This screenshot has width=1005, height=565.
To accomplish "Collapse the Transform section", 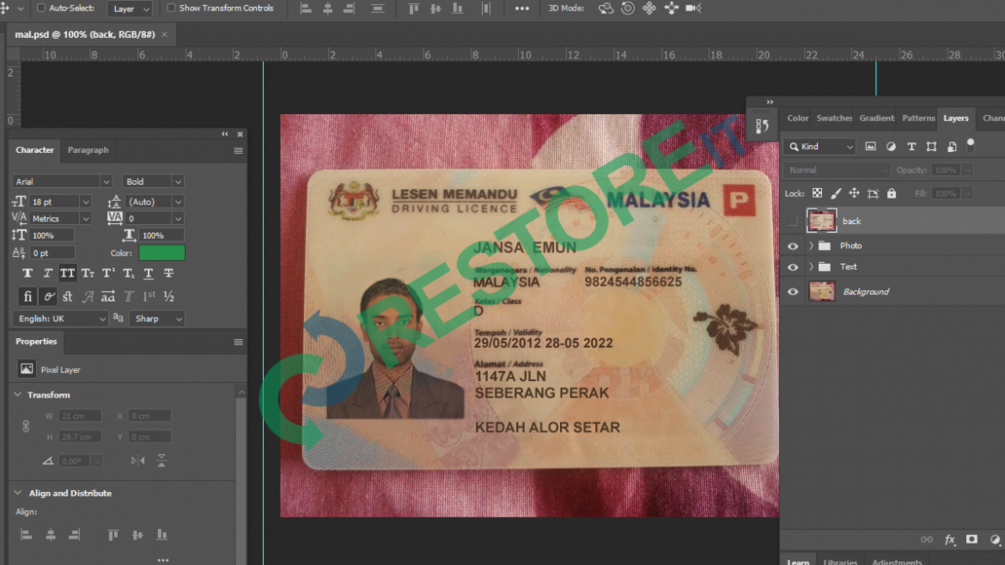I will 18,395.
